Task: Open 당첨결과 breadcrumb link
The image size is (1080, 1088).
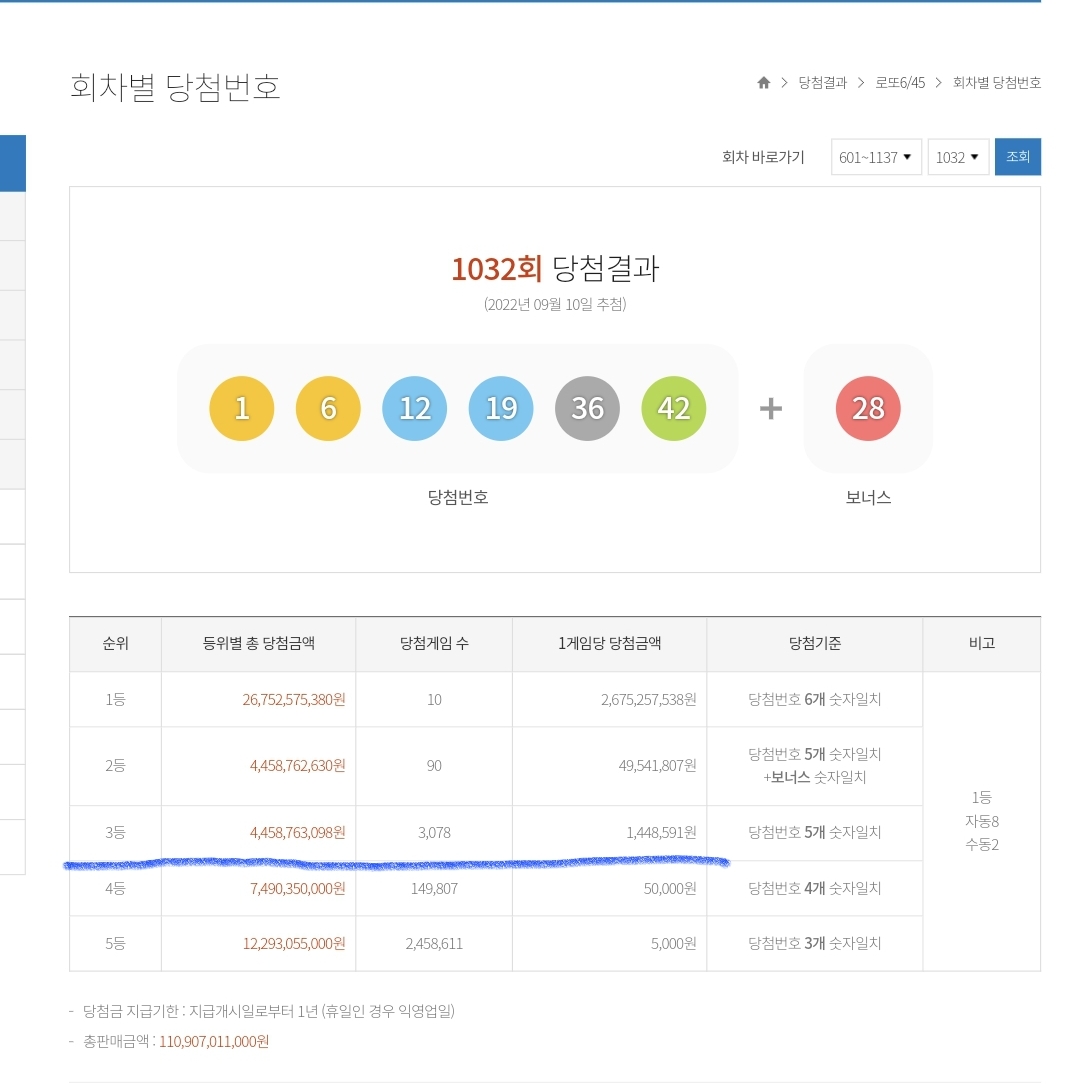Action: click(822, 83)
